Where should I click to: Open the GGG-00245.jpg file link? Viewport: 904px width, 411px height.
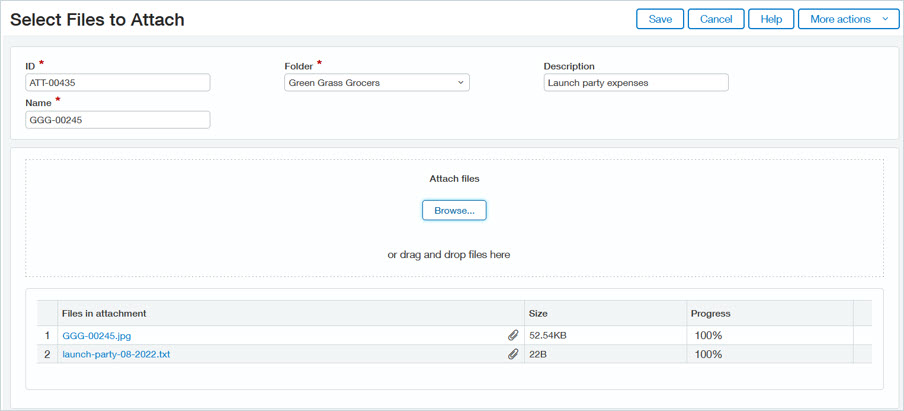pos(97,336)
